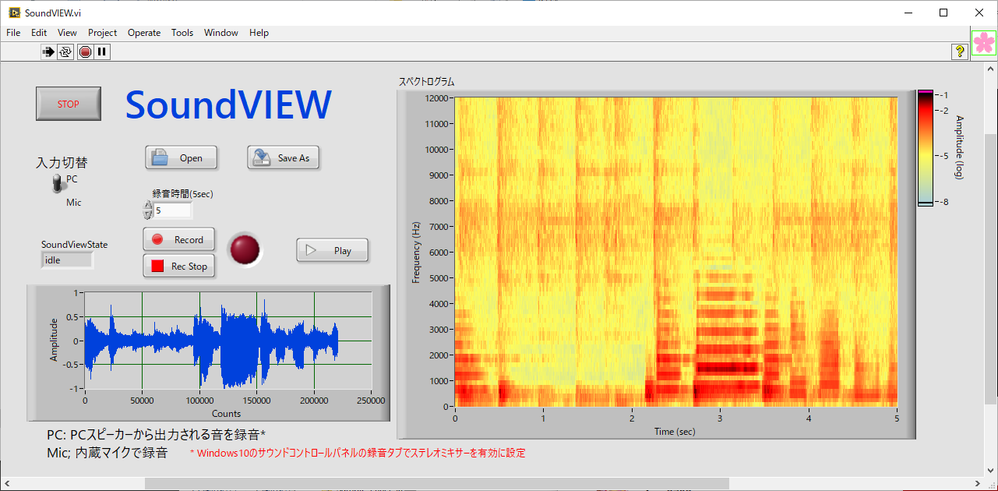
Task: Click the 入力切替 label
Action: (62, 162)
